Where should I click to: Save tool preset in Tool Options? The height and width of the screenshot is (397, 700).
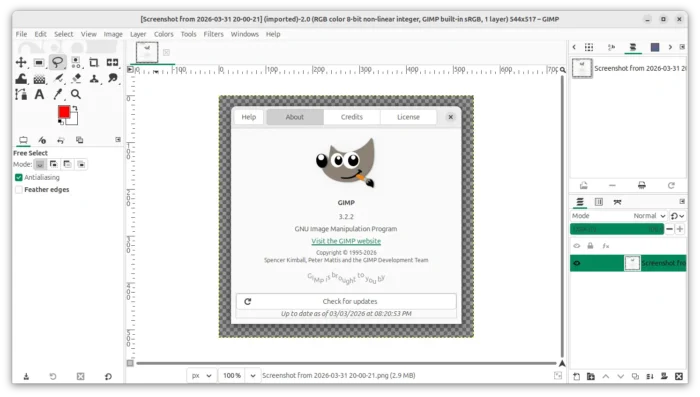[26, 376]
